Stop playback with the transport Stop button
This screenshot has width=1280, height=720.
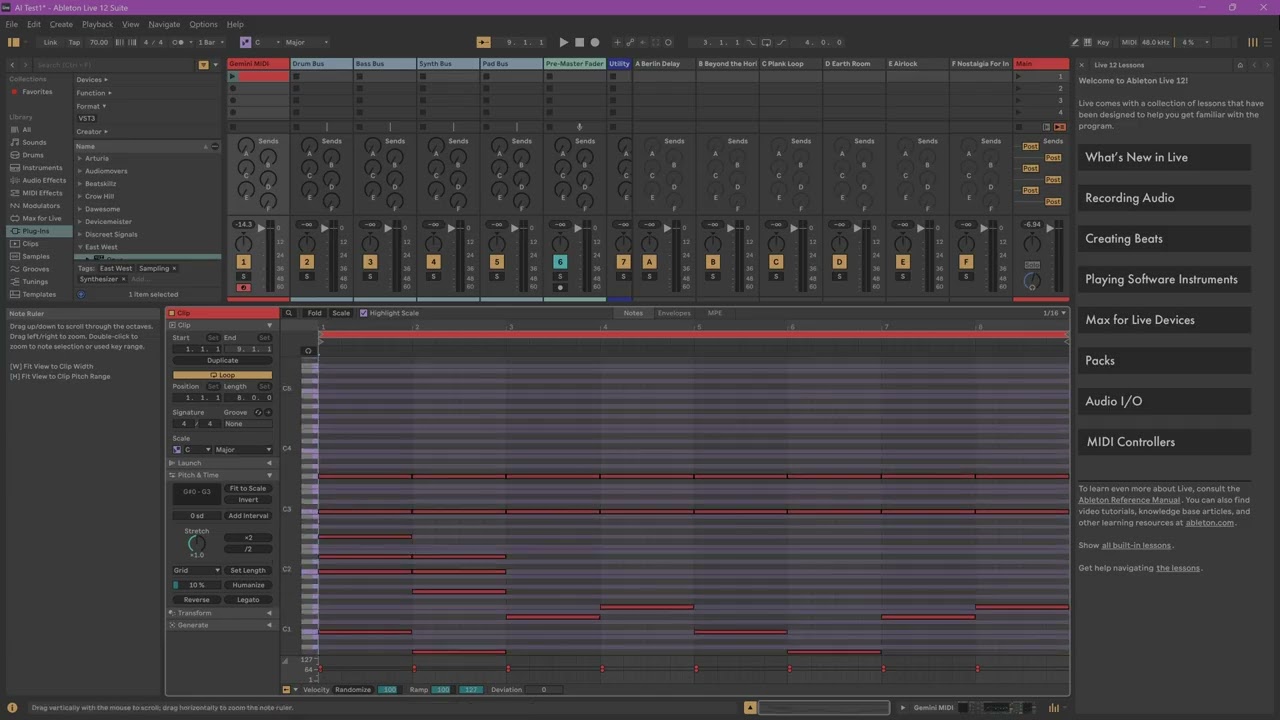click(579, 42)
